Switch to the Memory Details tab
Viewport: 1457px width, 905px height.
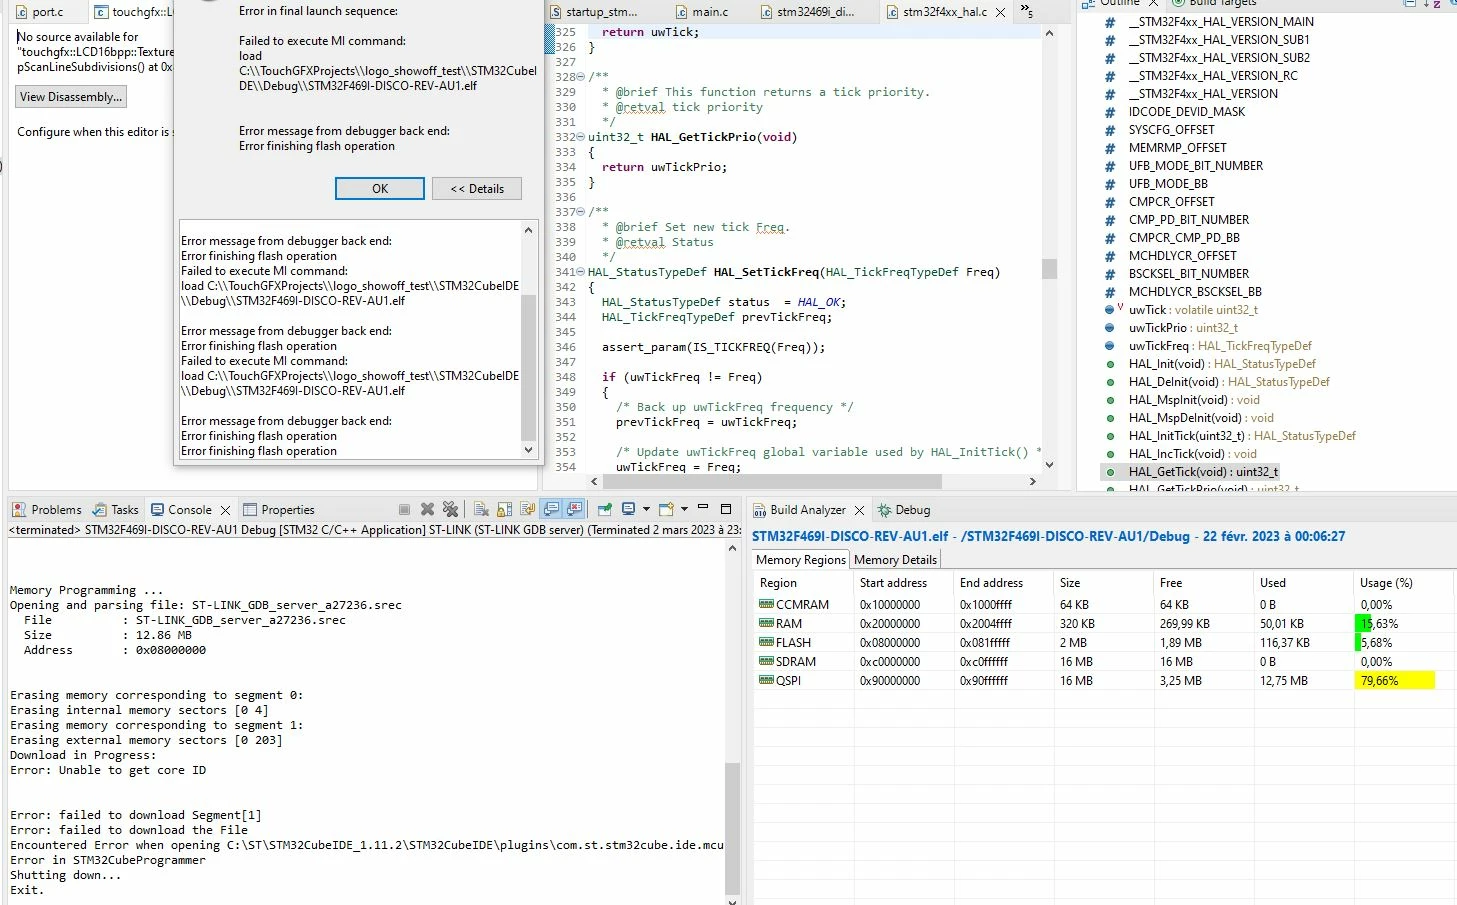click(895, 560)
